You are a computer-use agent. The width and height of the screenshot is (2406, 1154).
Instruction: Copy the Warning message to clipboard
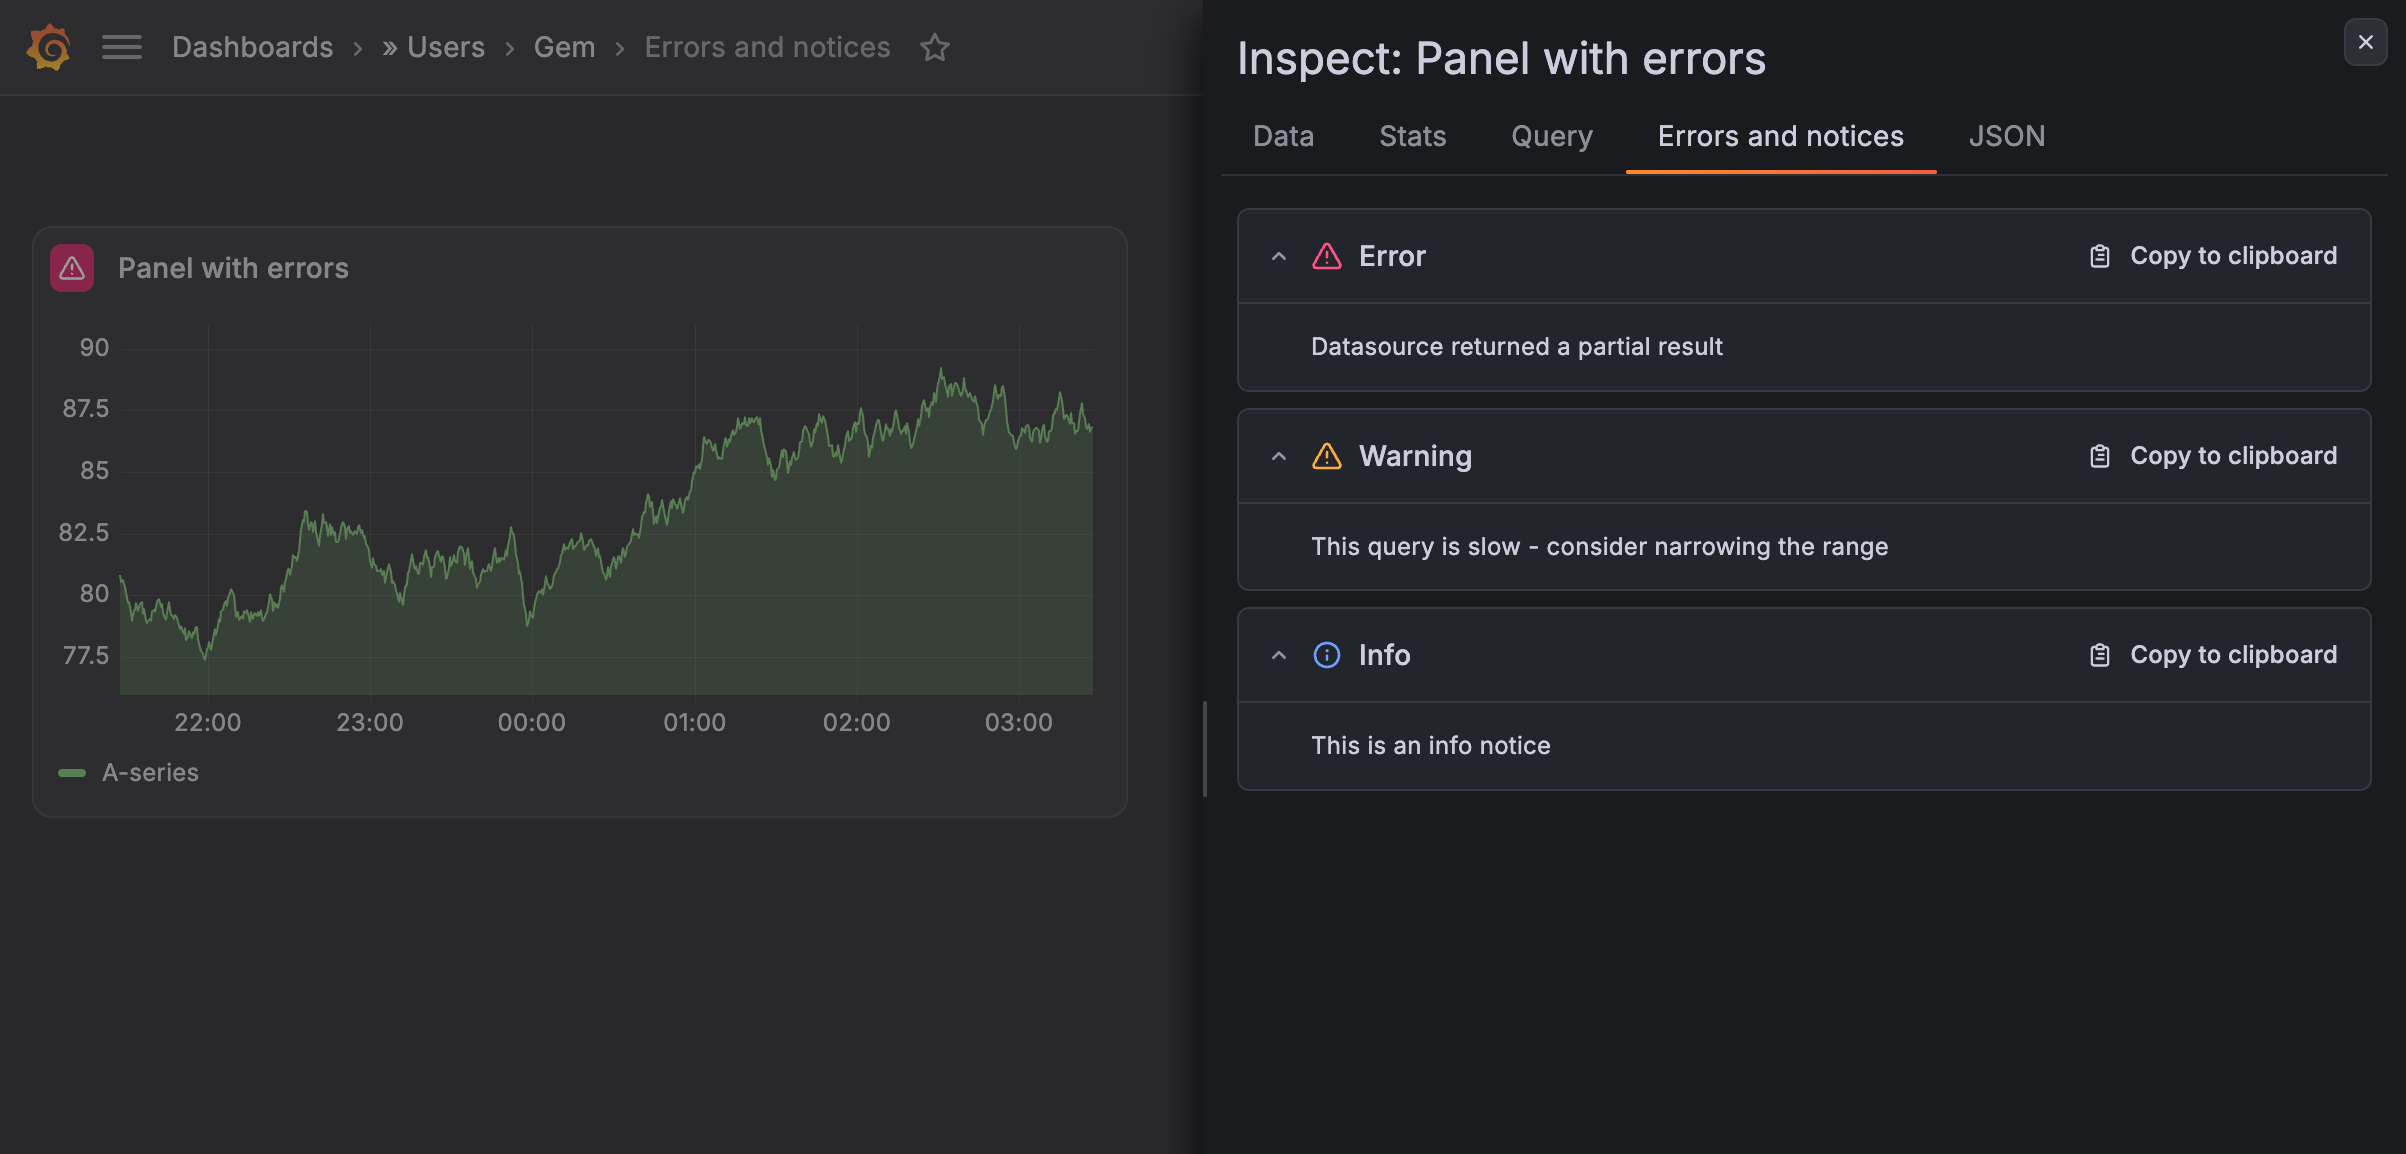2212,456
